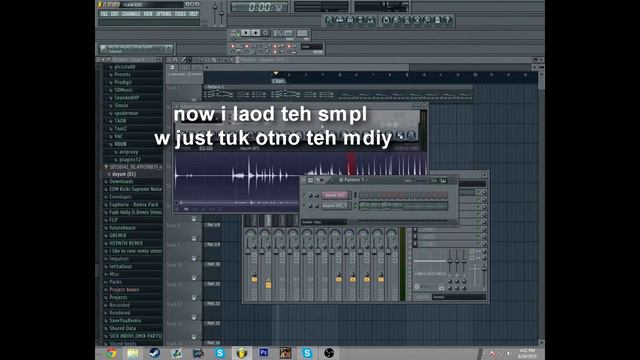This screenshot has height=360, width=640.
Task: Mute the second dayum channel LED
Action: pyautogui.click(x=304, y=206)
